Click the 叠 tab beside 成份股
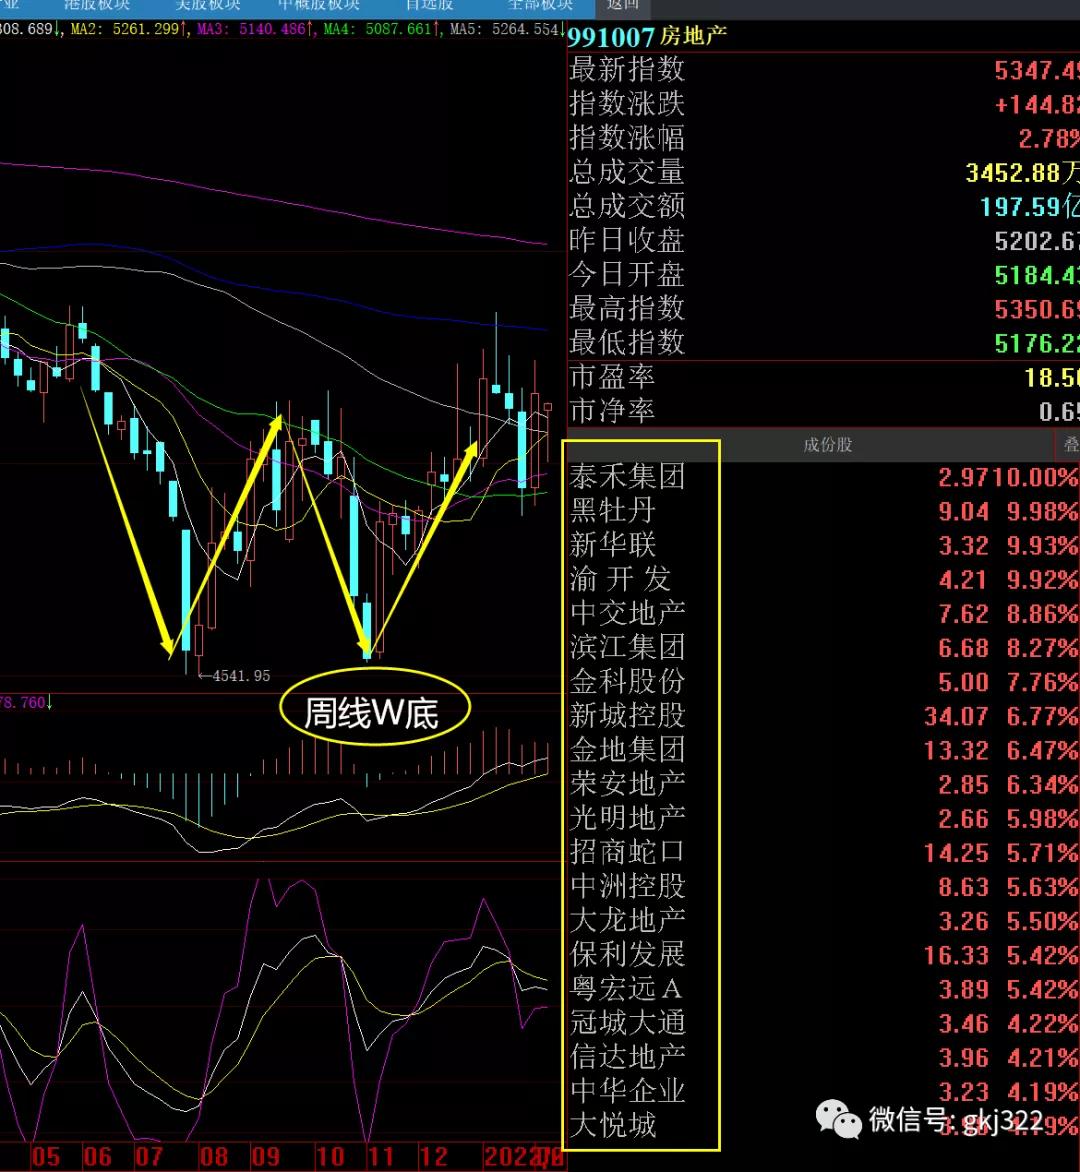1080x1172 pixels. 1069,445
